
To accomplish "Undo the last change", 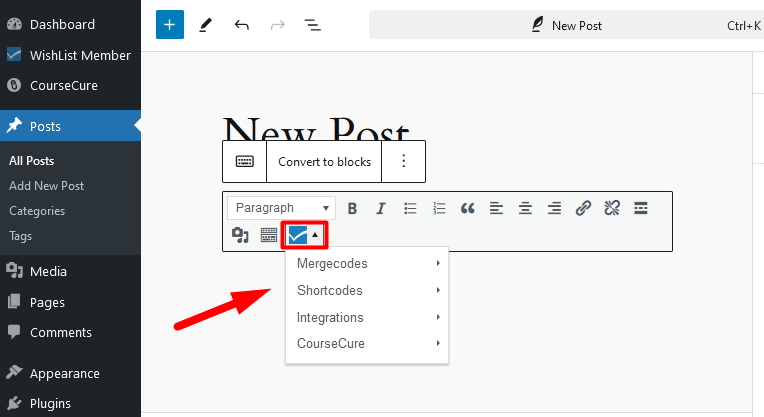I will (x=242, y=25).
